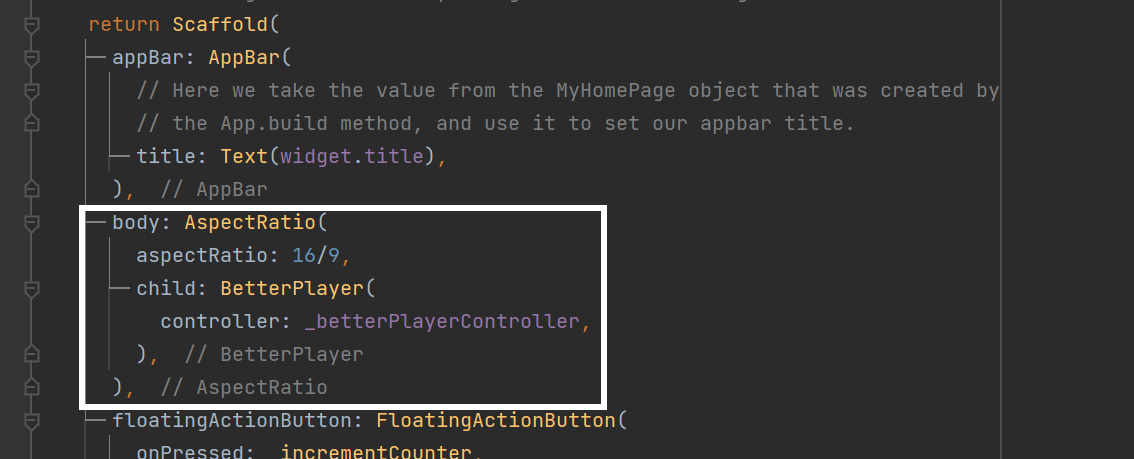Place cursor on the 16/9 value
The image size is (1134, 459).
point(316,255)
